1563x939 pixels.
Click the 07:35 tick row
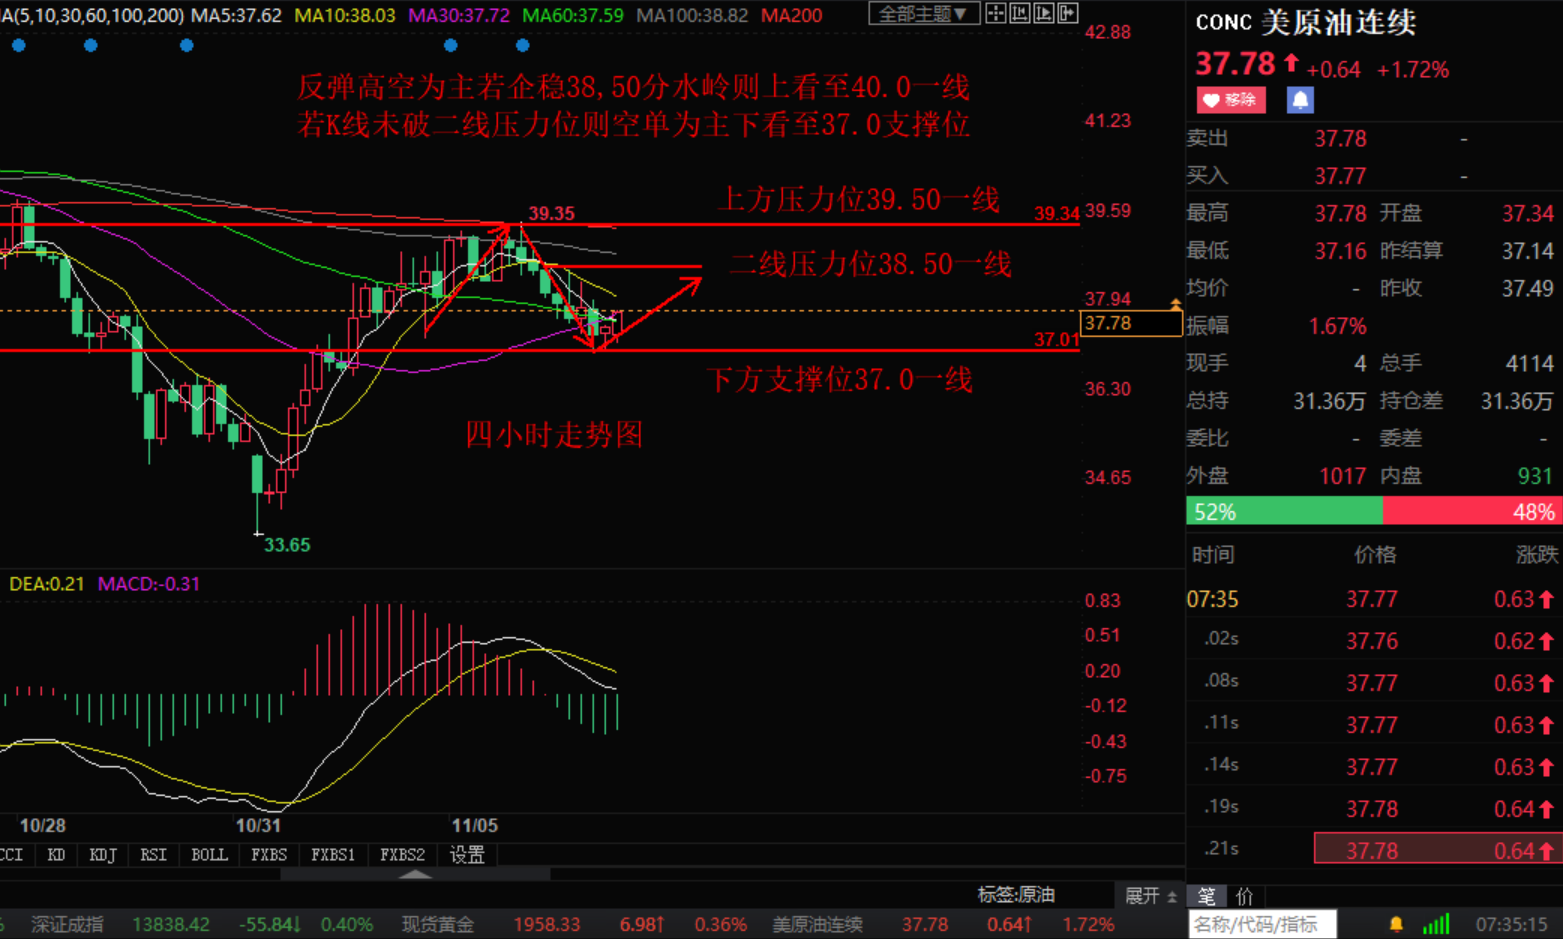click(x=1374, y=599)
